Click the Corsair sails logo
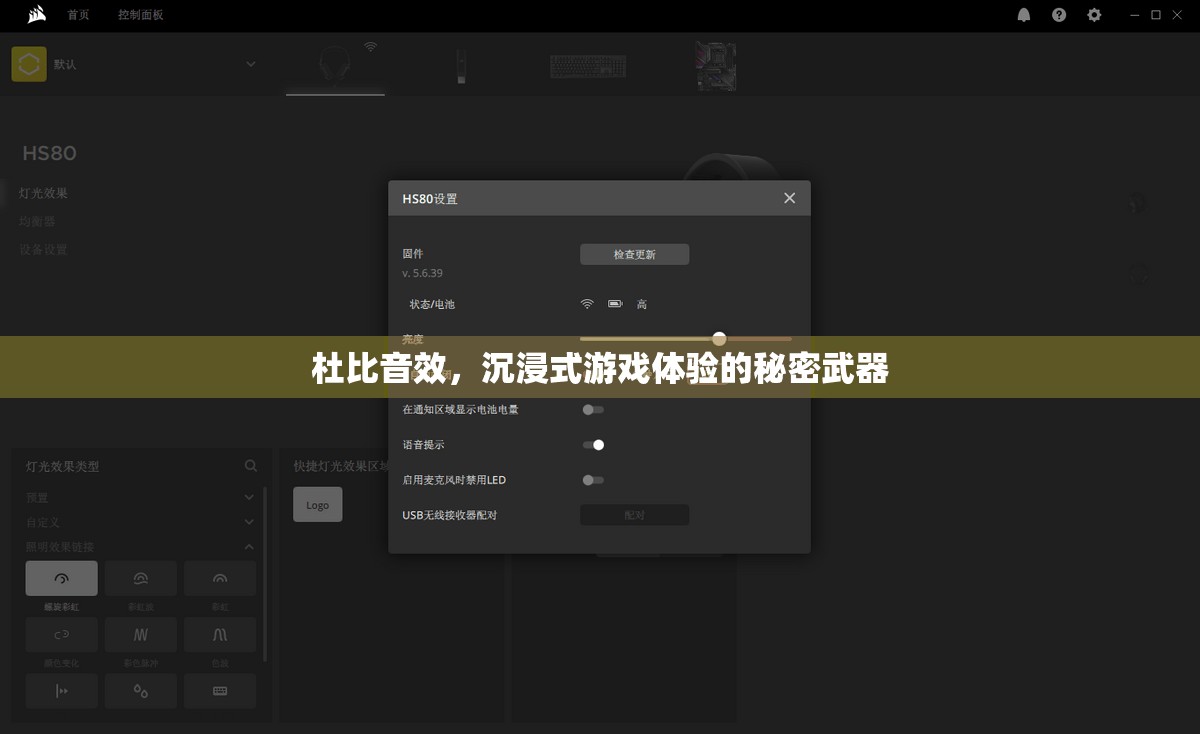 [37, 14]
